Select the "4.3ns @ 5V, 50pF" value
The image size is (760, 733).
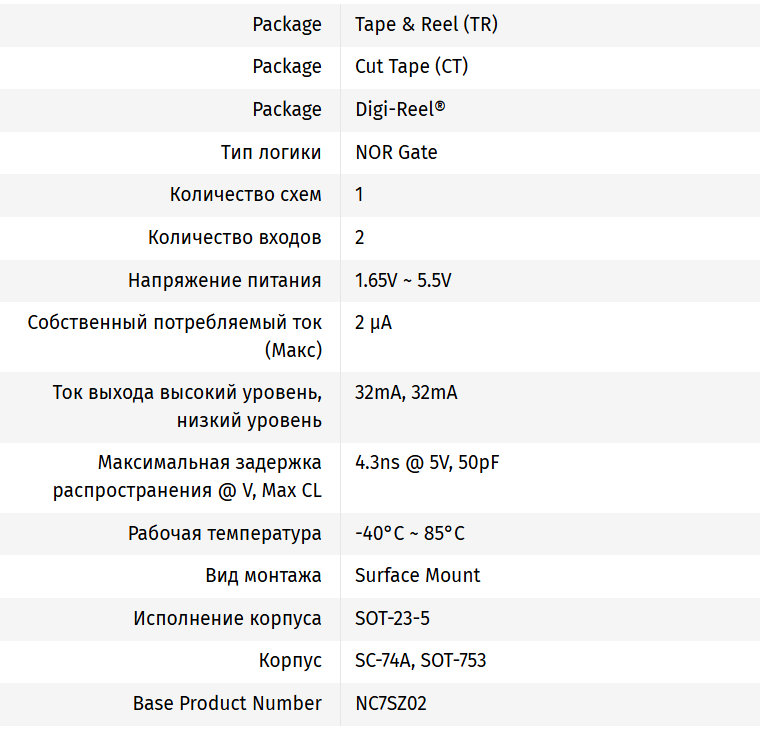tap(427, 463)
